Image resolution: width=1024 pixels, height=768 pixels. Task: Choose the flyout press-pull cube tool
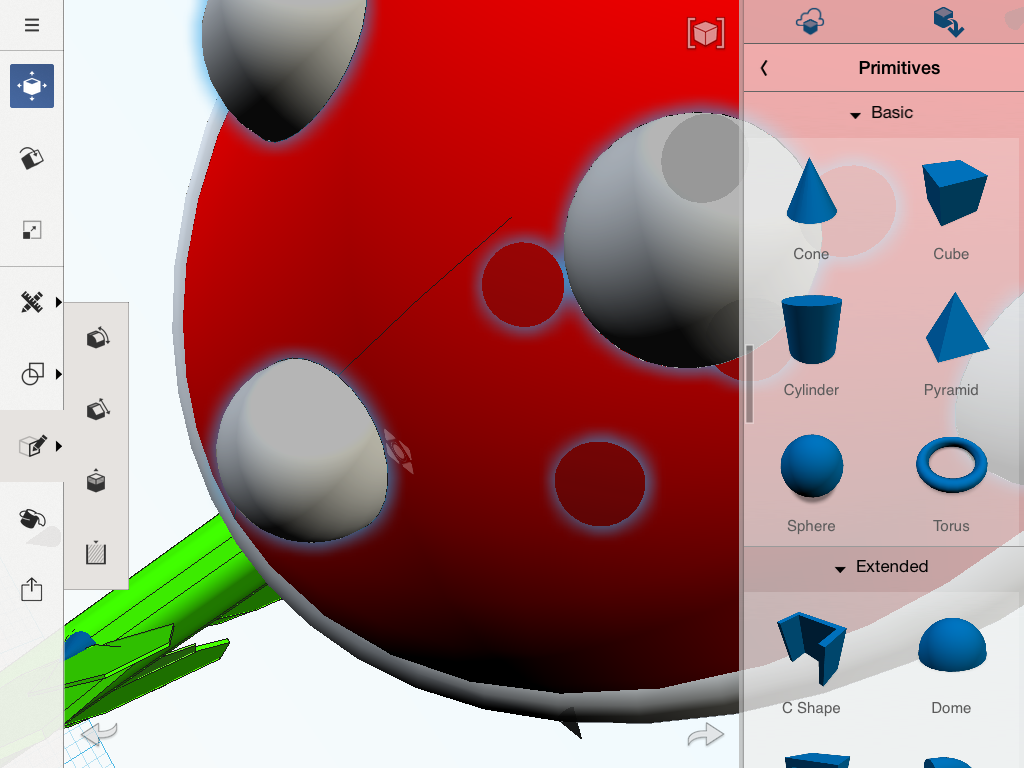point(96,481)
